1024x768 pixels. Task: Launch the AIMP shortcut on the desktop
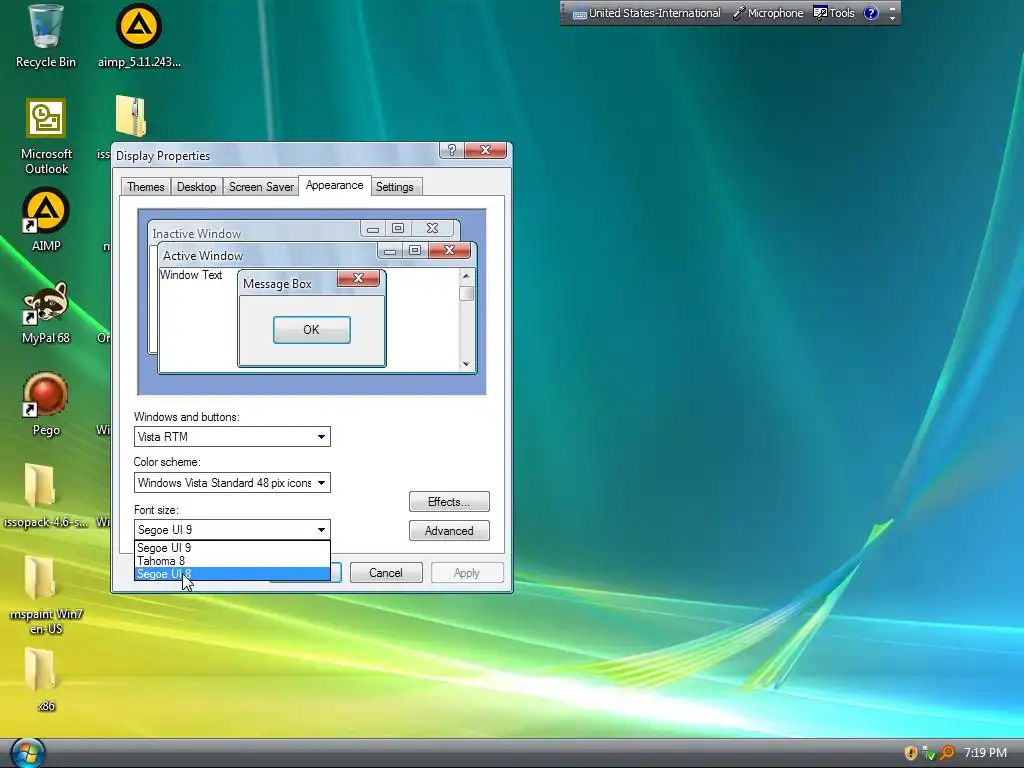coord(46,220)
